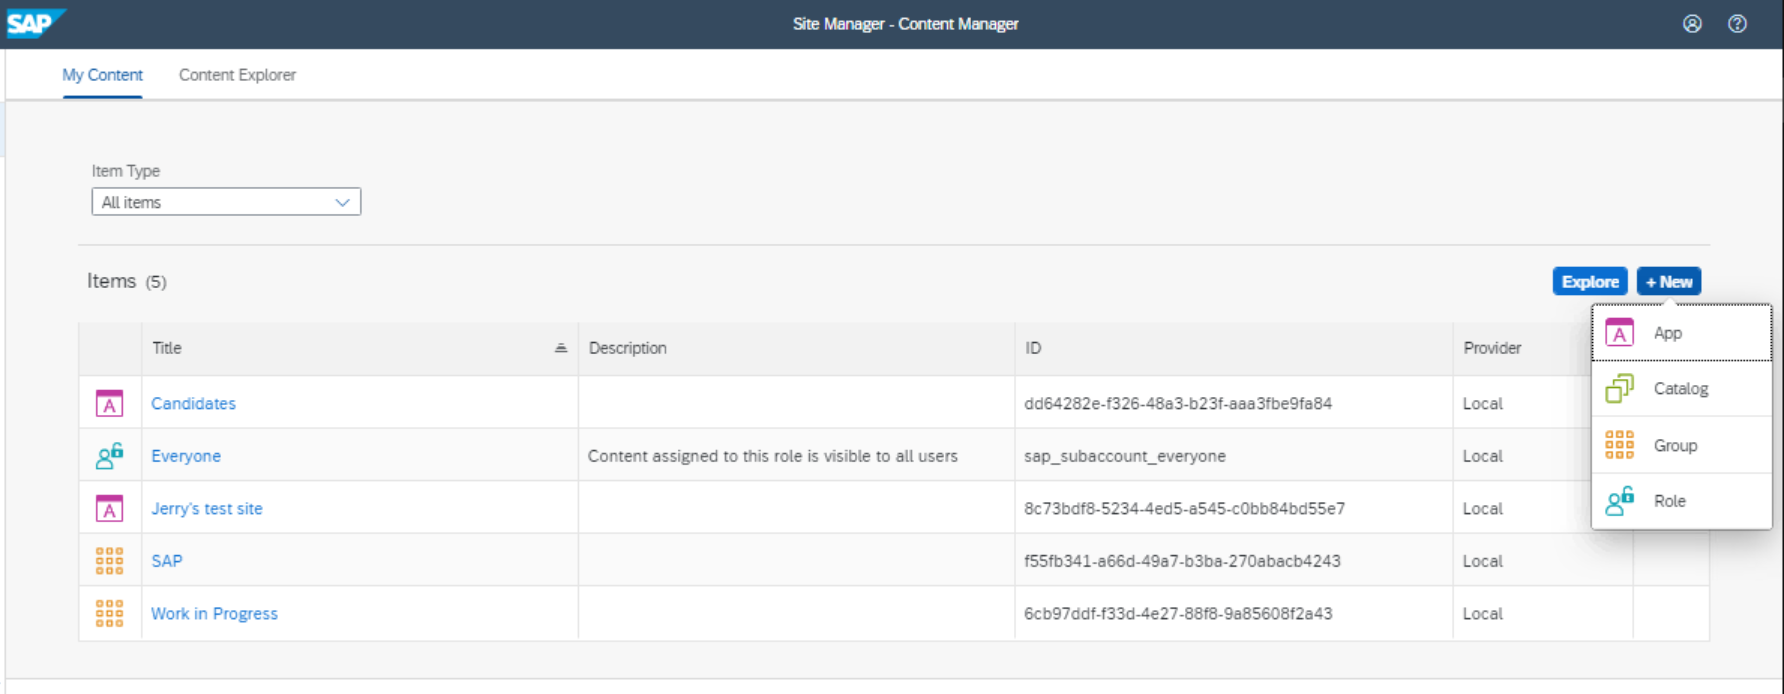The image size is (1784, 694).
Task: Select ID f55fb341-a66d-49a7-b3ba-270abacb4243
Action: pyautogui.click(x=1182, y=561)
